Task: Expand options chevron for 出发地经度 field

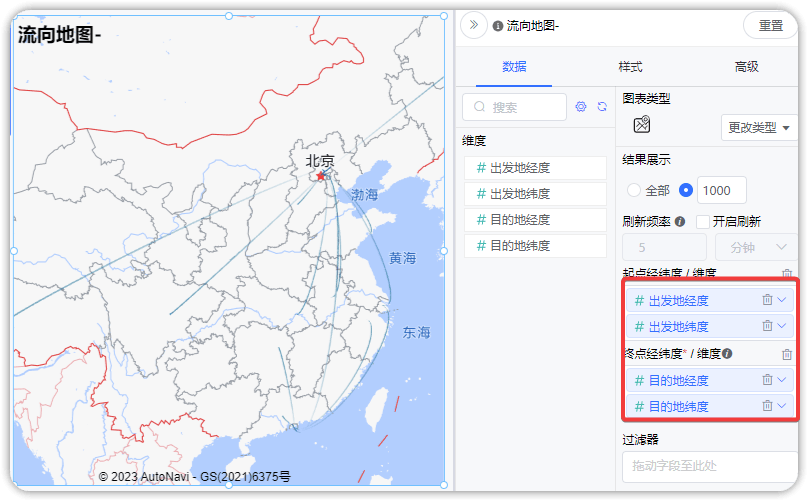Action: [782, 300]
